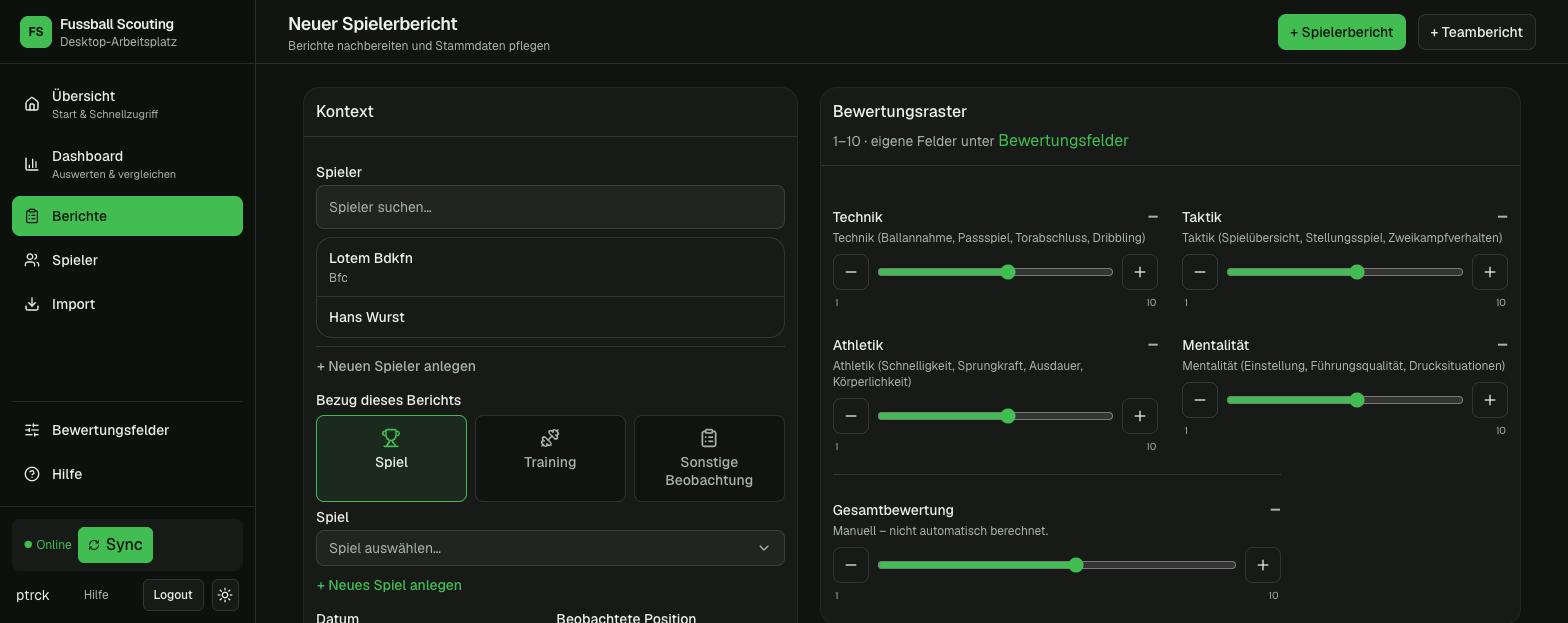Increase the Technik rating

[x=1140, y=272]
